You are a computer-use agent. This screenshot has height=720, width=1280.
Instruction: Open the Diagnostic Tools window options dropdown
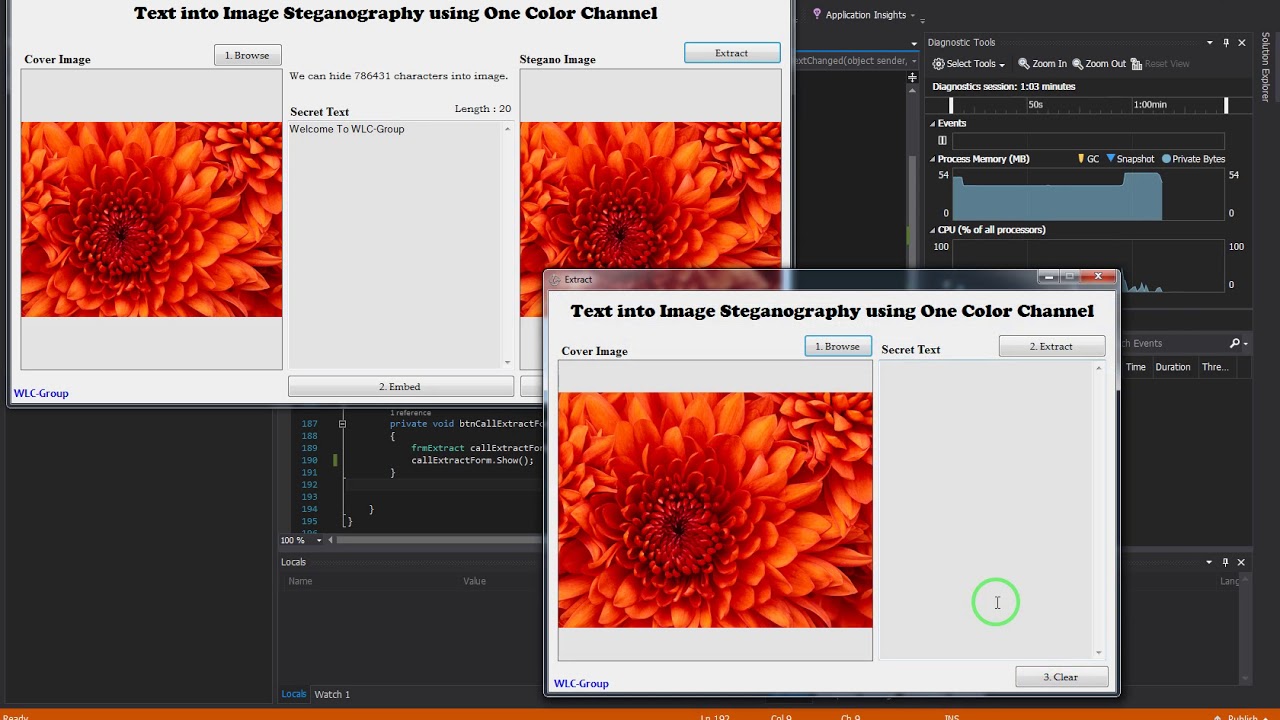(1210, 43)
